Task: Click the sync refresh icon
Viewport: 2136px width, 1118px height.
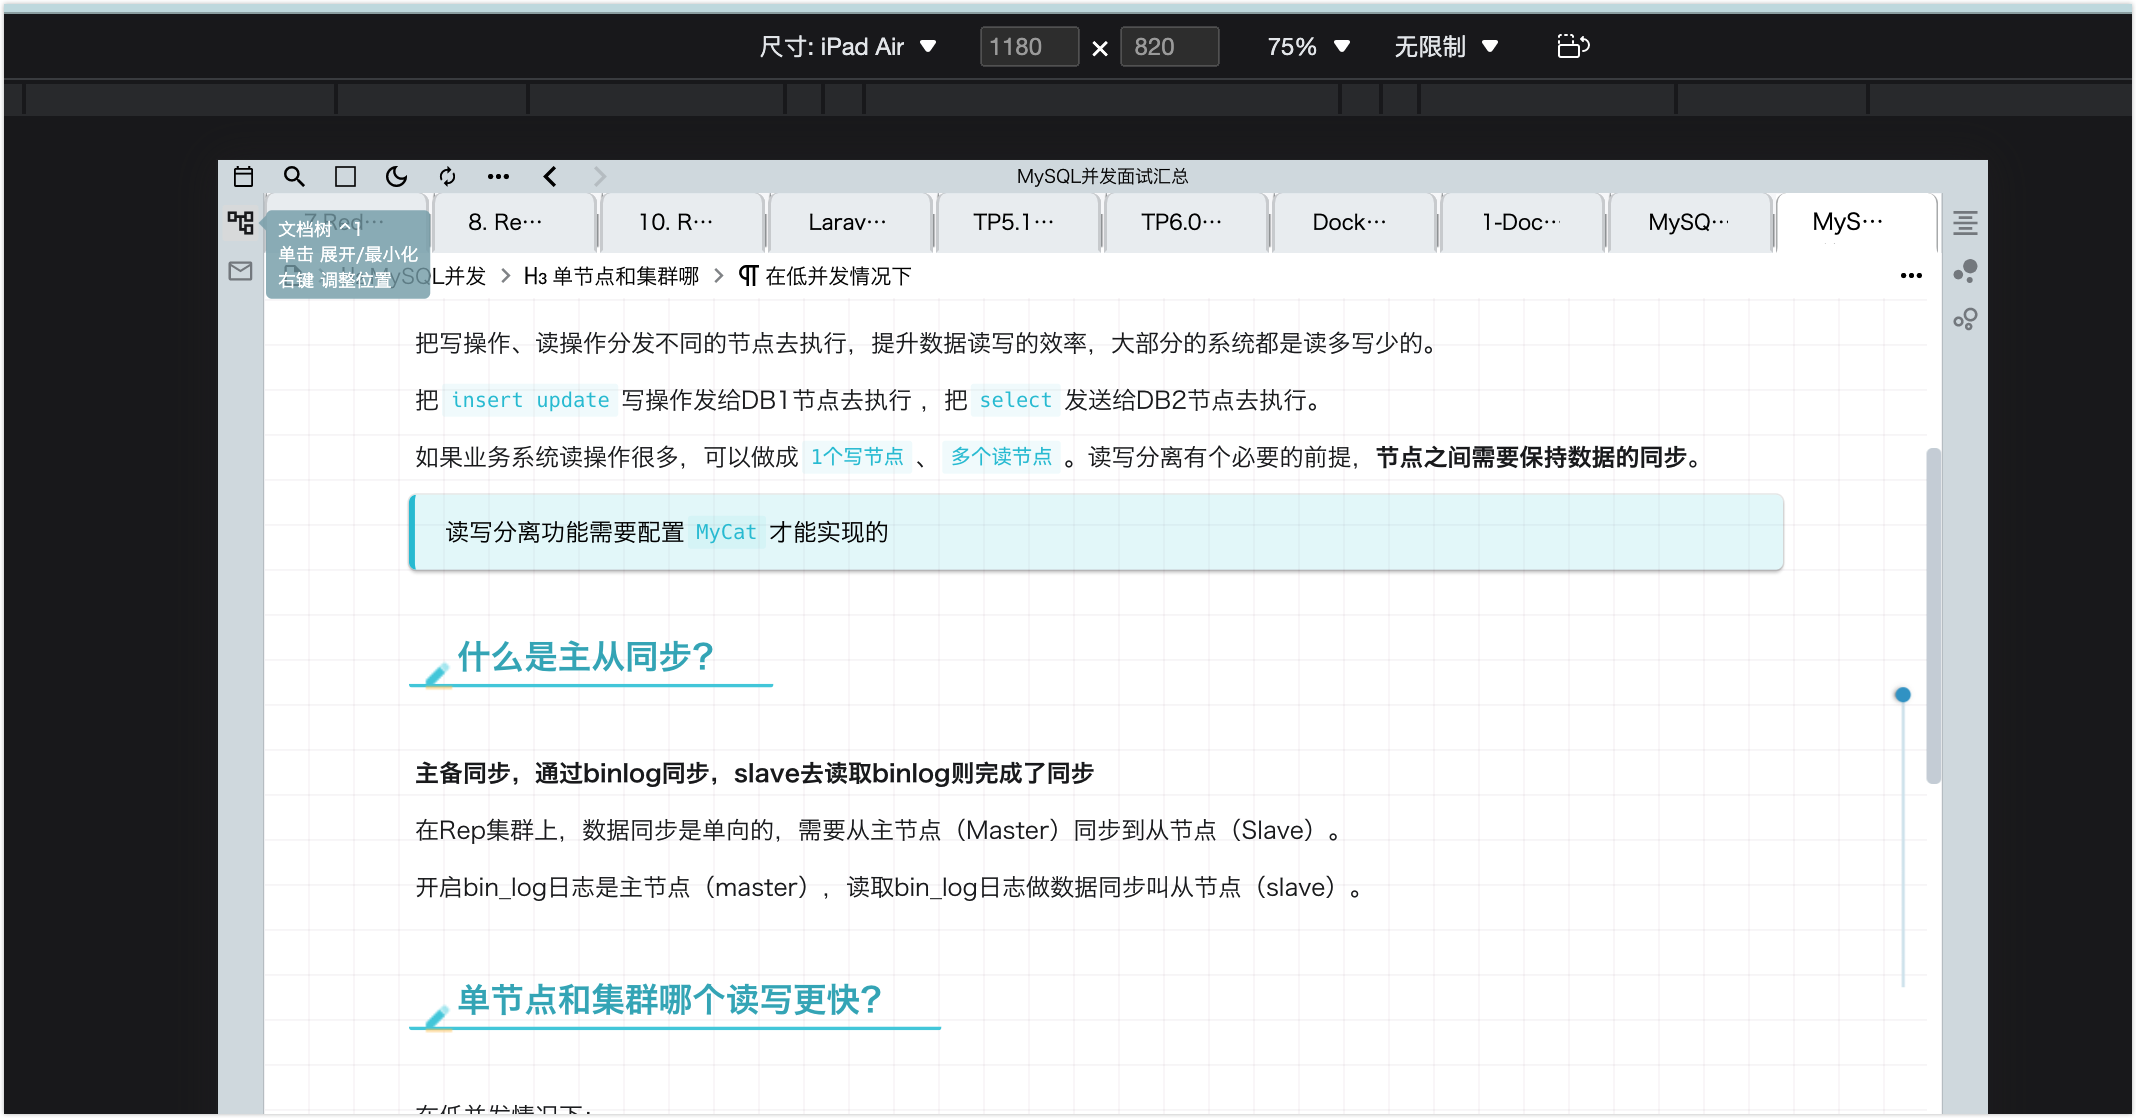Action: (447, 177)
